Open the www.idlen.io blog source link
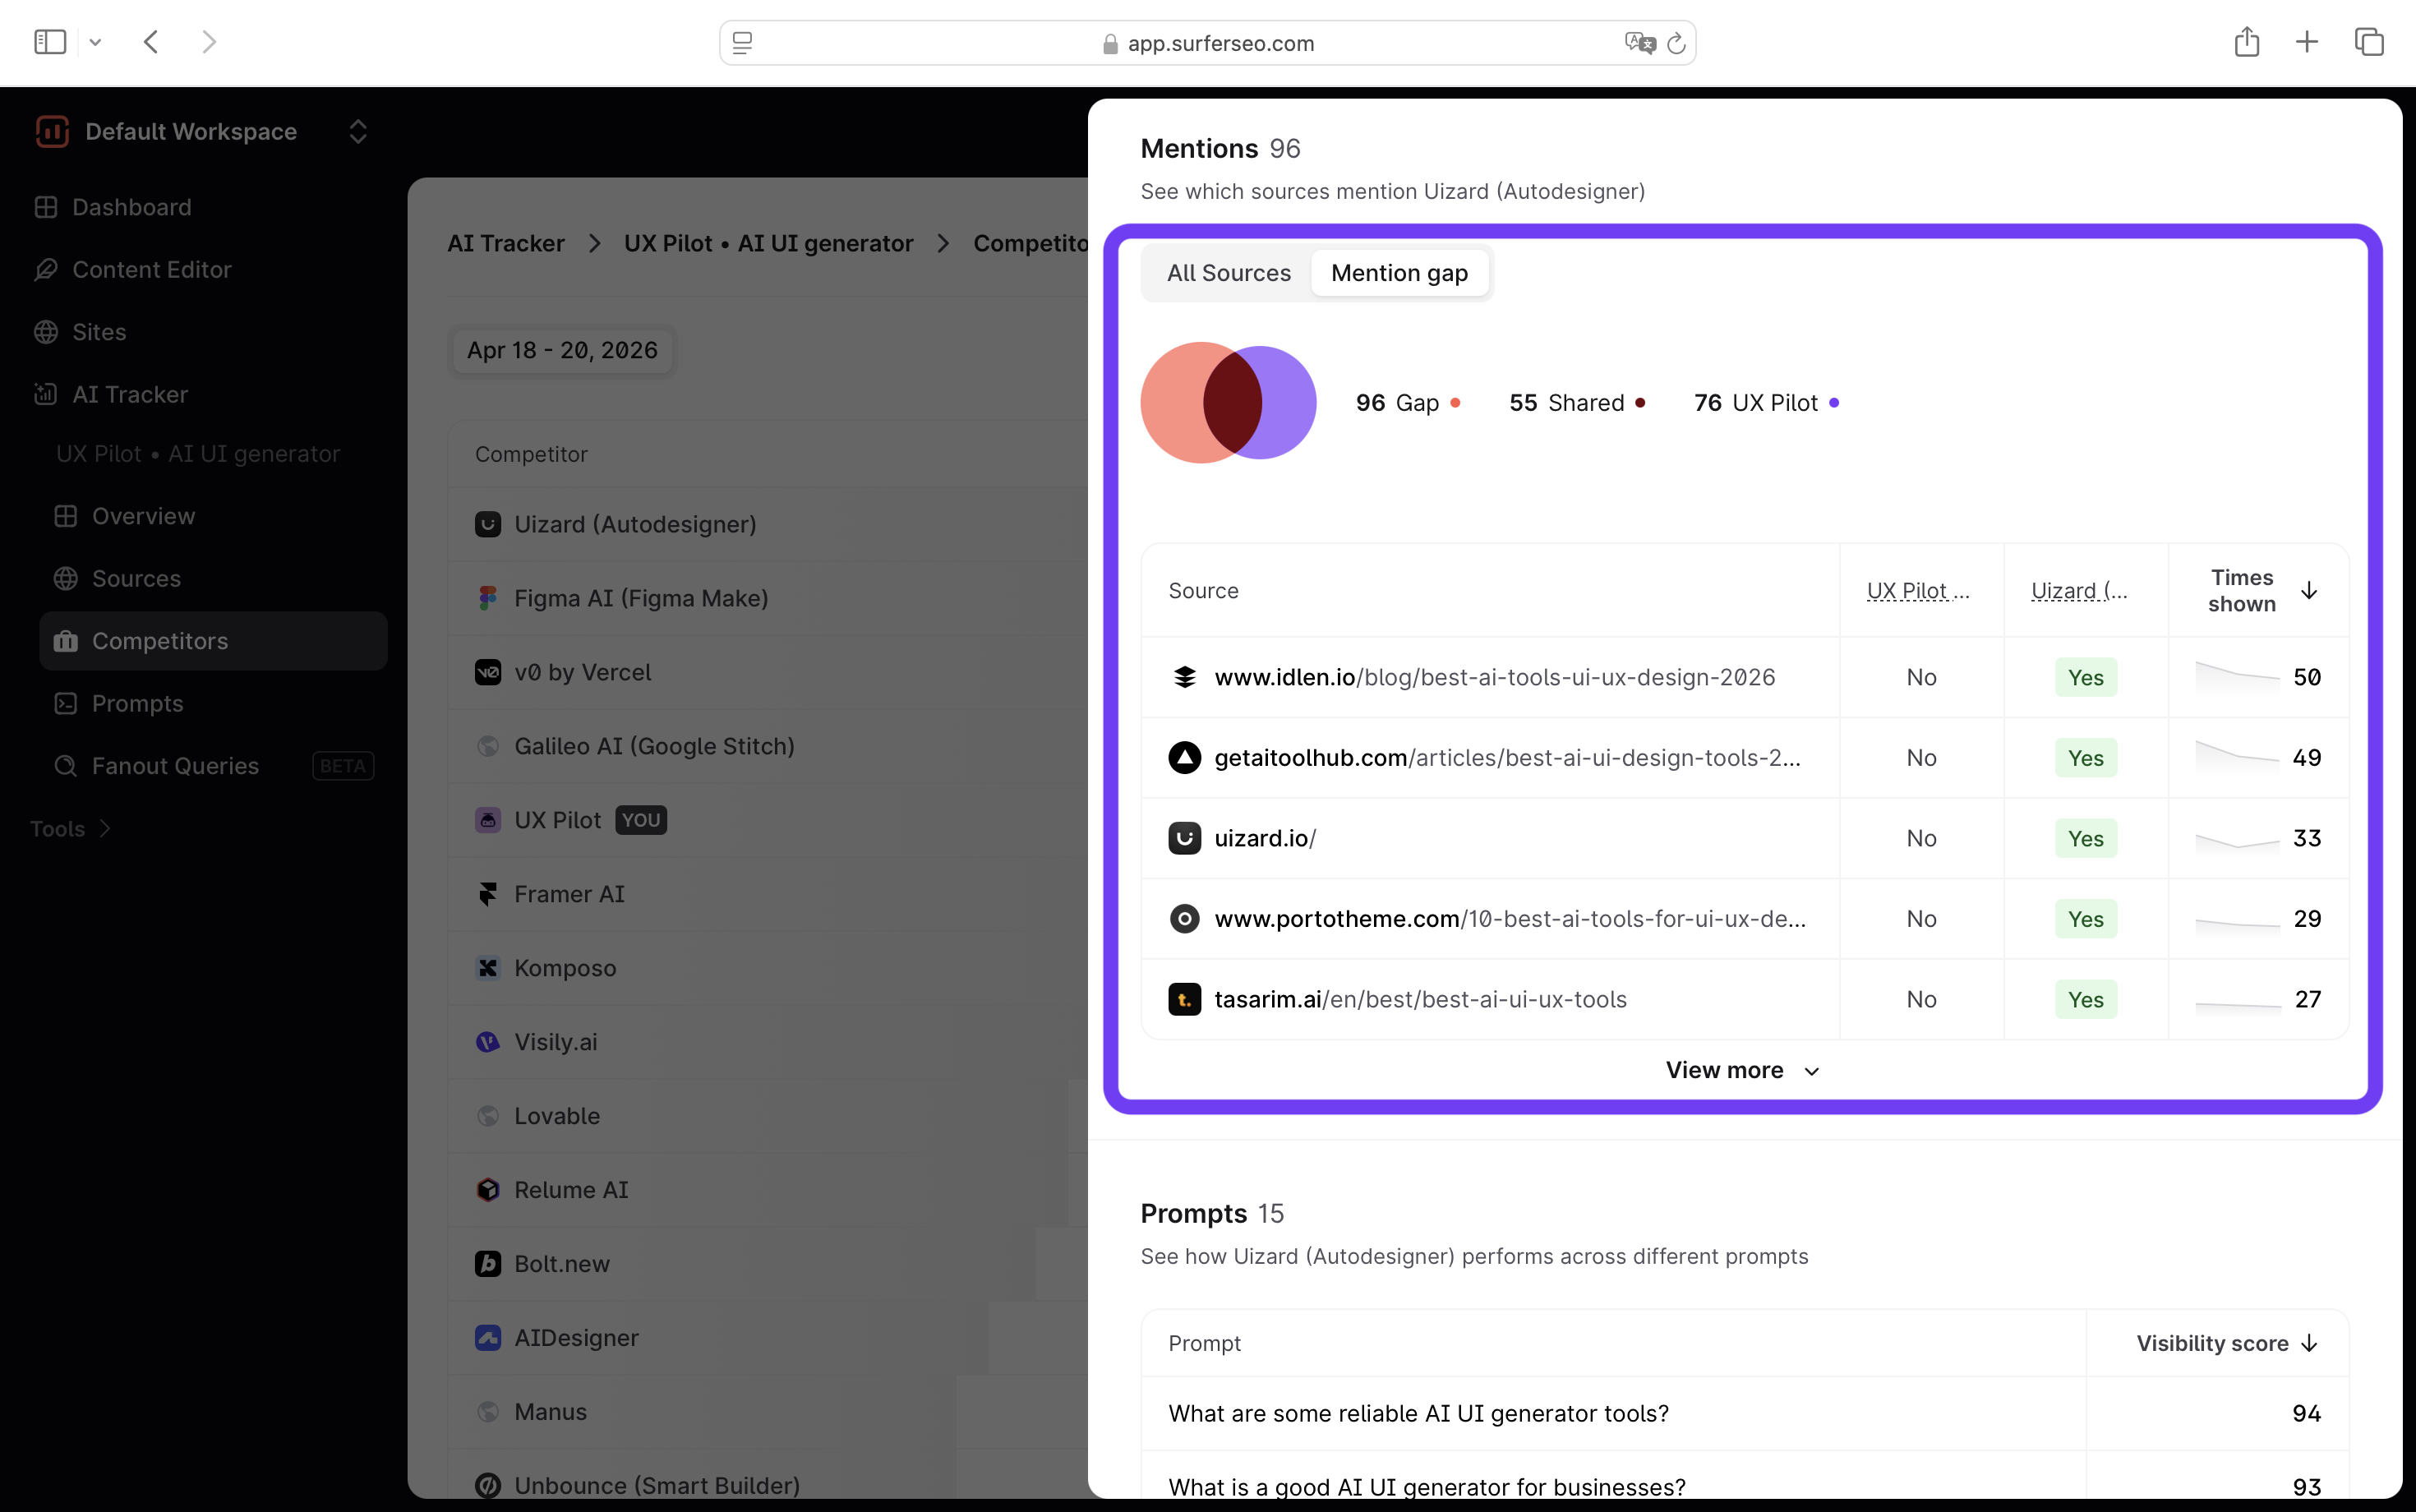 click(x=1494, y=677)
